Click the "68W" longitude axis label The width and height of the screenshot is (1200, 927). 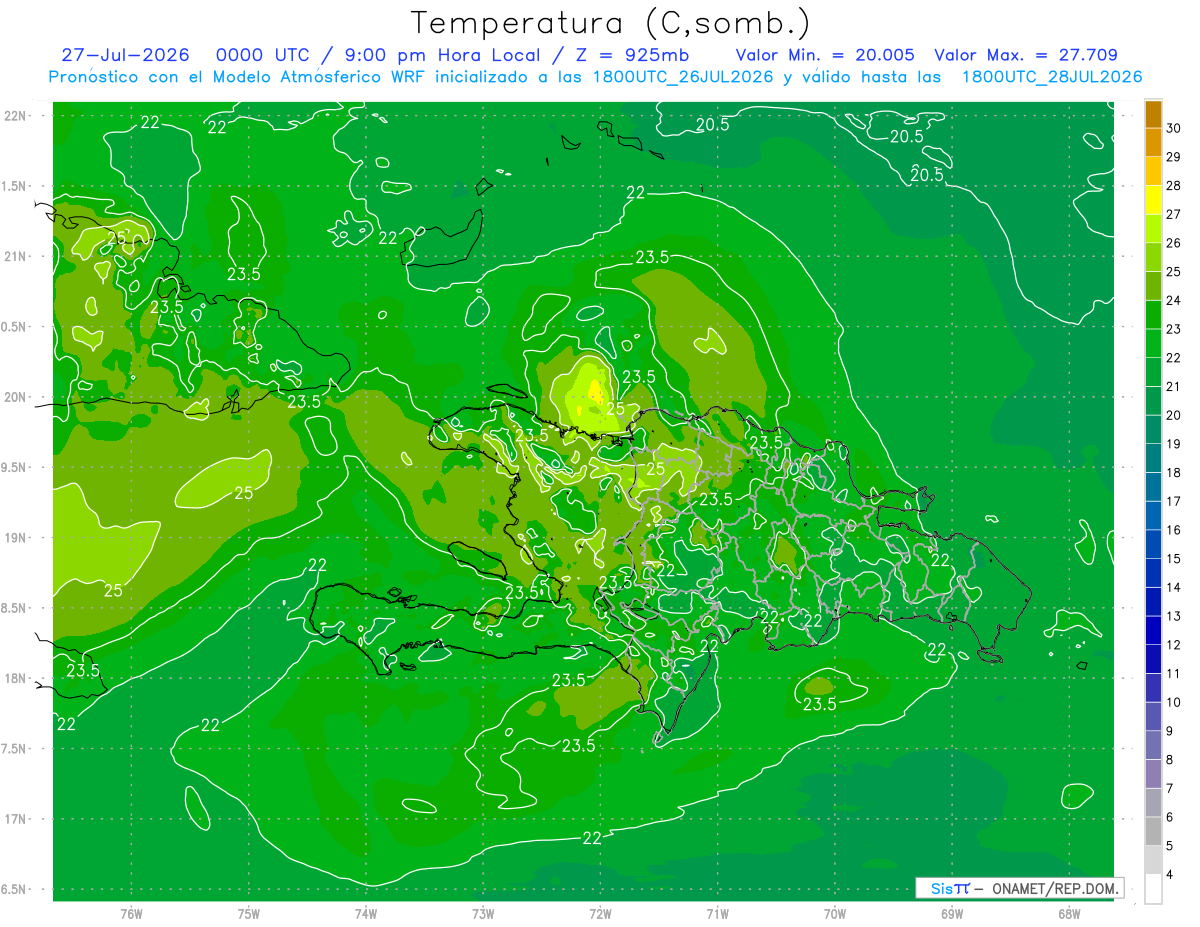pyautogui.click(x=1068, y=913)
